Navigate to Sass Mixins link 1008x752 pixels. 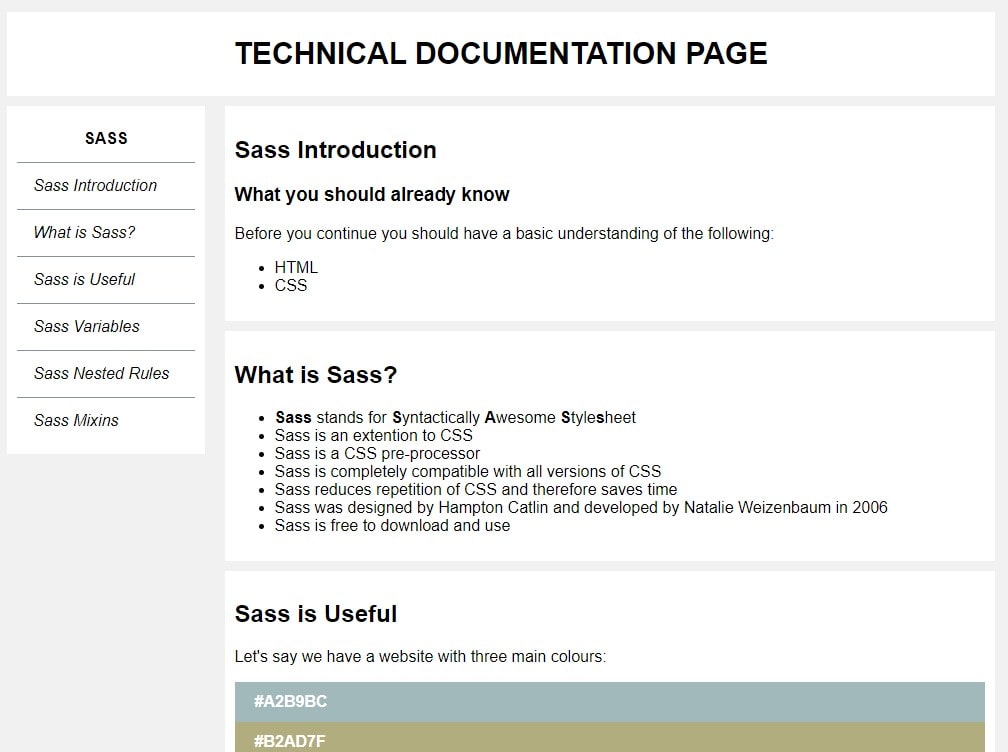(x=76, y=420)
